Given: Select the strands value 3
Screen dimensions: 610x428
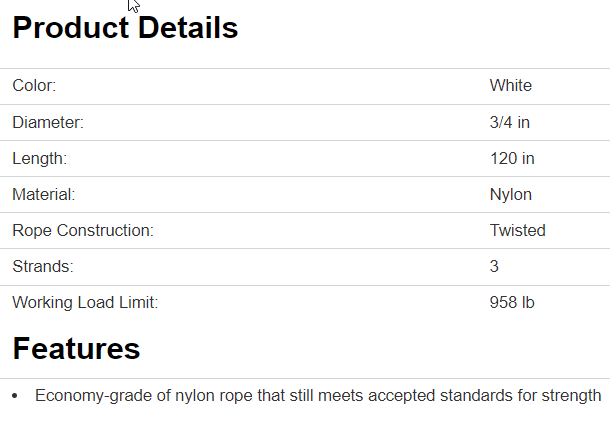Looking at the screenshot, I should 494,266.
